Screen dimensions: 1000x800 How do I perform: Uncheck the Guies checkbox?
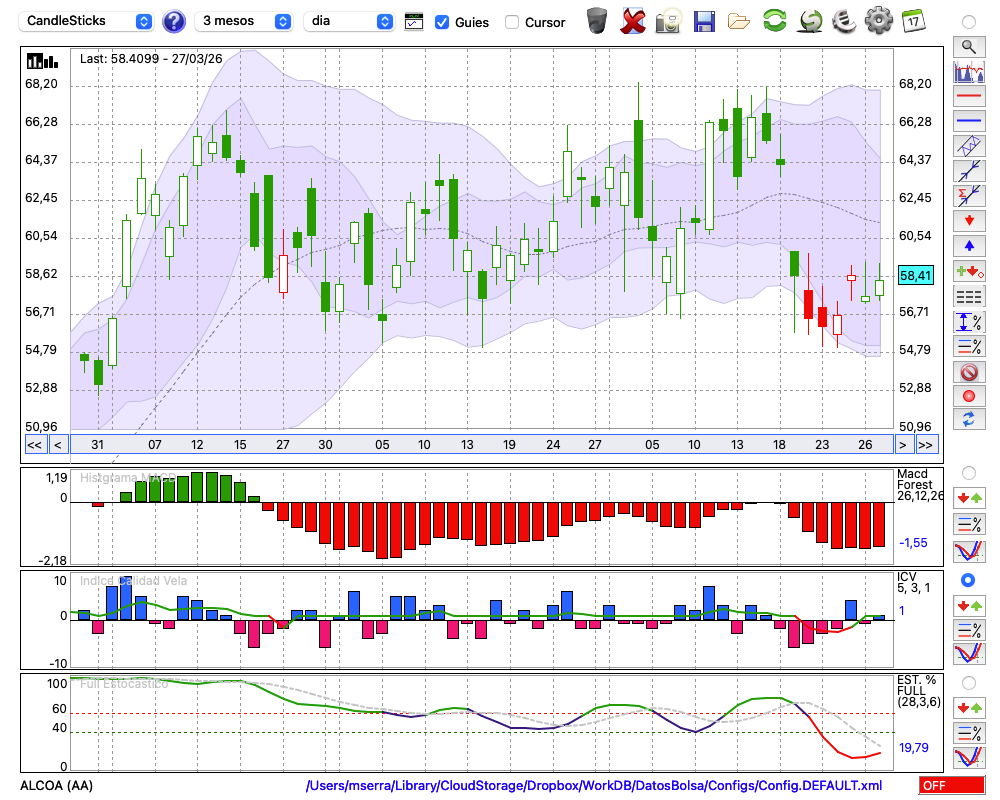tap(442, 22)
